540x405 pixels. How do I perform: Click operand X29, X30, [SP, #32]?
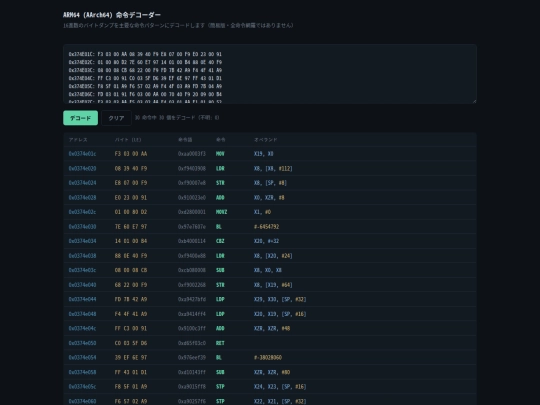coord(280,299)
